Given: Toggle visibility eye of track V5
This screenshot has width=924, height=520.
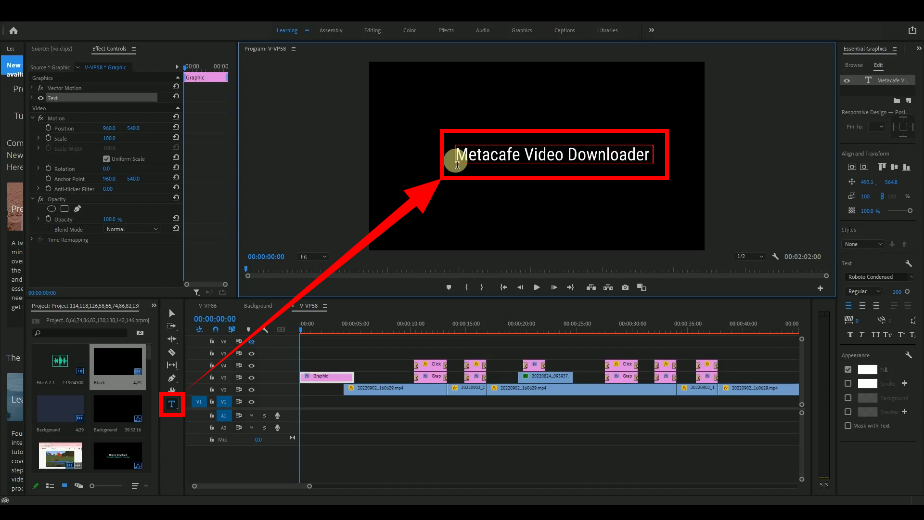Looking at the screenshot, I should (x=252, y=354).
